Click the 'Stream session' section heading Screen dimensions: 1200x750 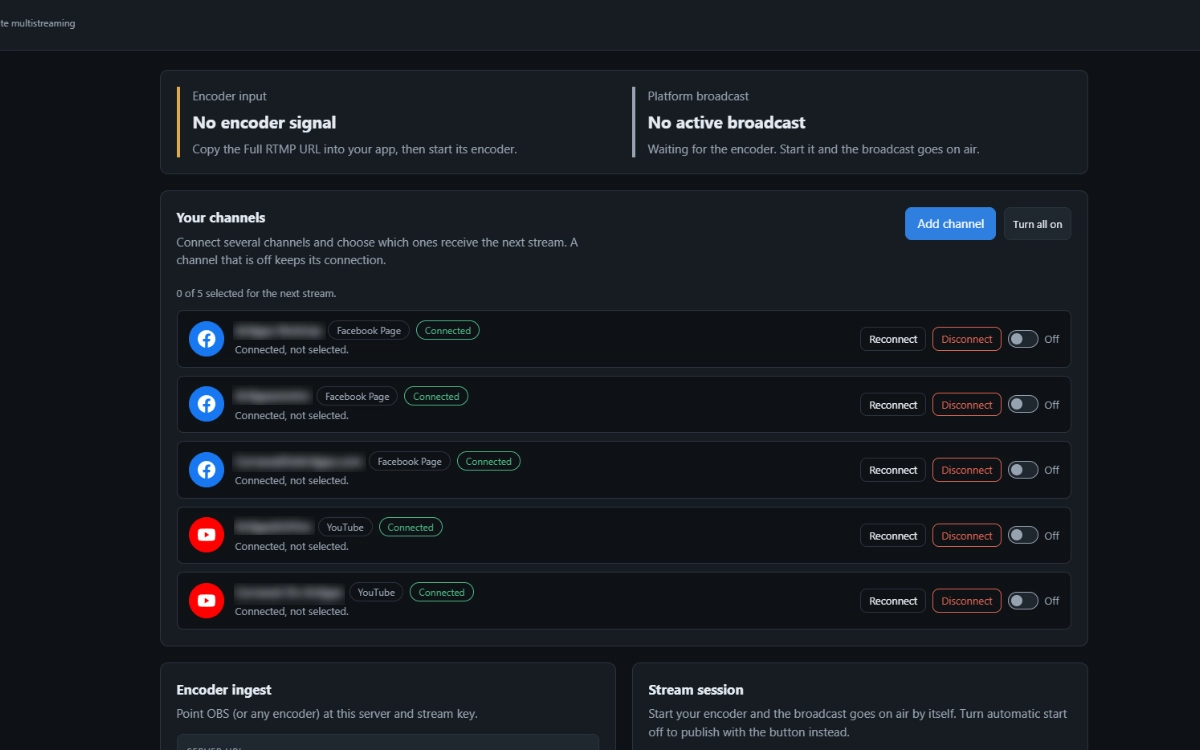696,689
